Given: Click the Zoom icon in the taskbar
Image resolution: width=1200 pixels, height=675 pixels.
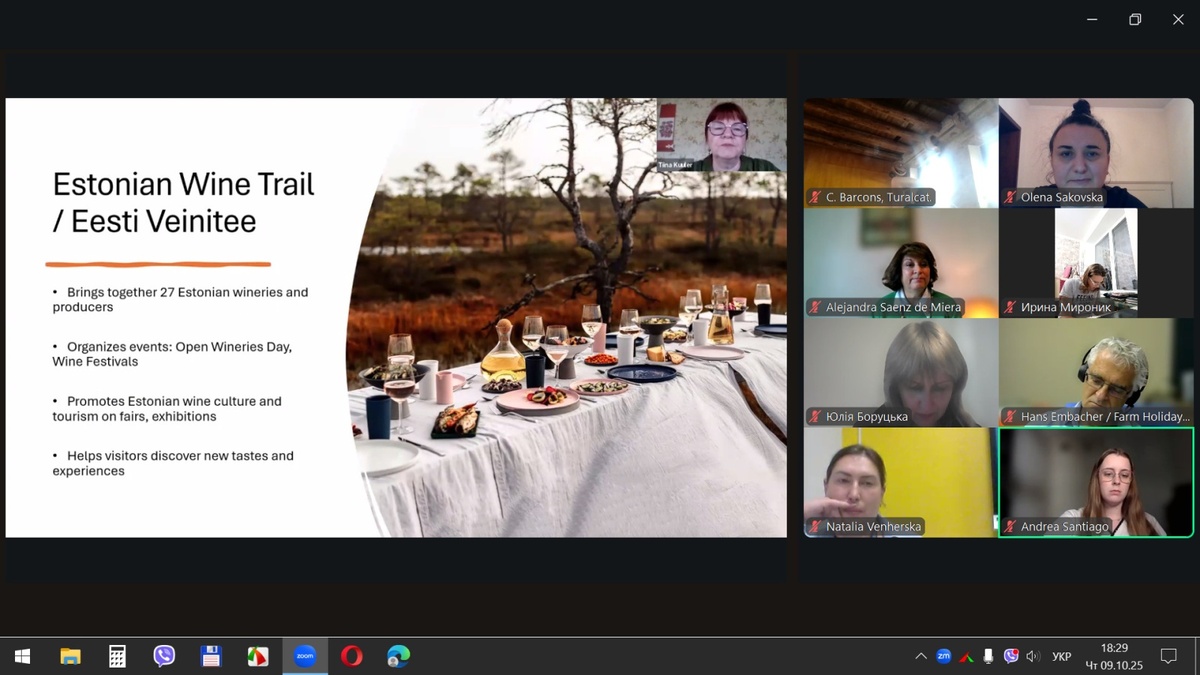Looking at the screenshot, I should tap(304, 656).
